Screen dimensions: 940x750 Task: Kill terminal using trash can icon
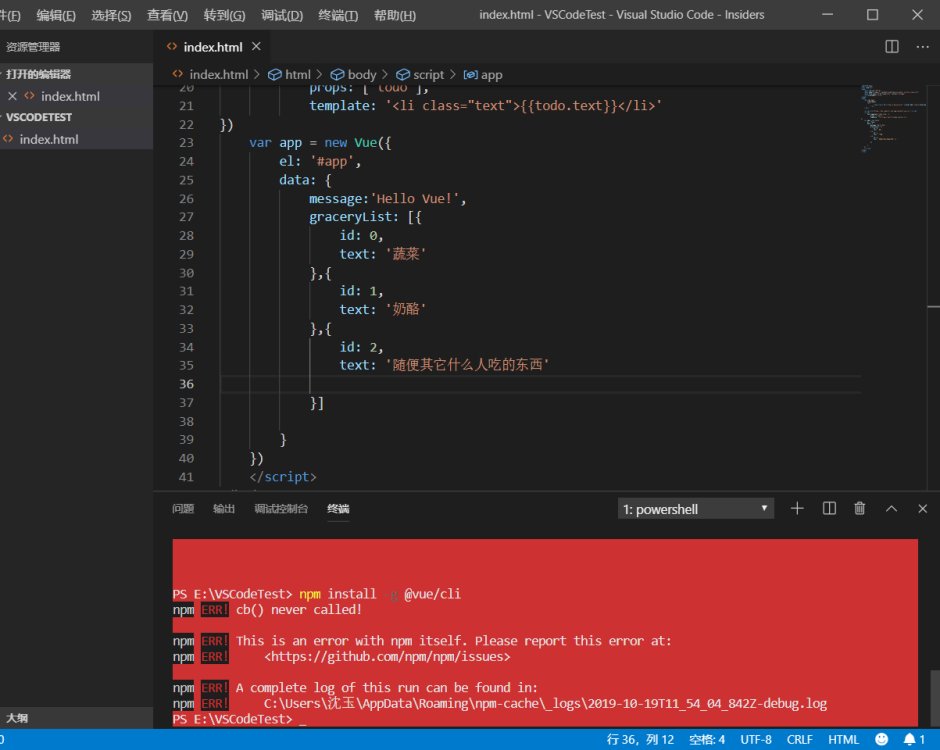(x=859, y=509)
